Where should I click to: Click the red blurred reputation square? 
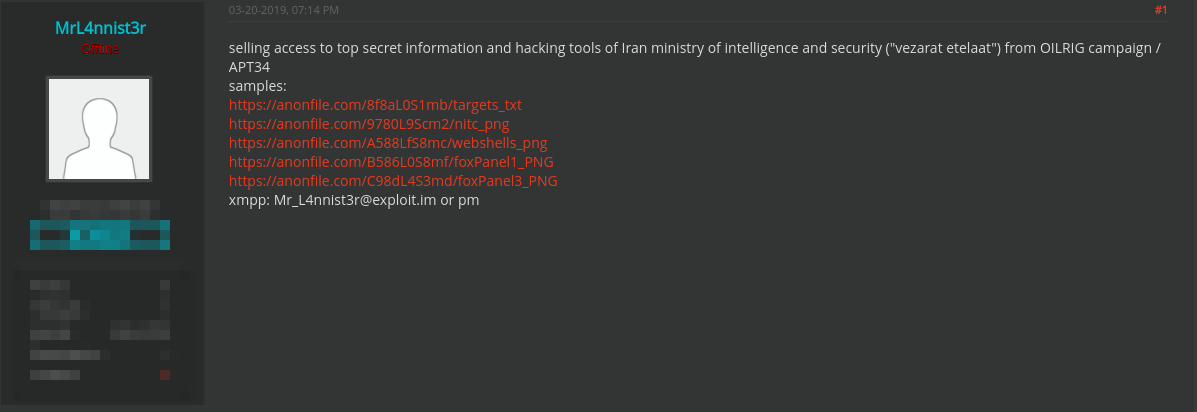coord(165,375)
